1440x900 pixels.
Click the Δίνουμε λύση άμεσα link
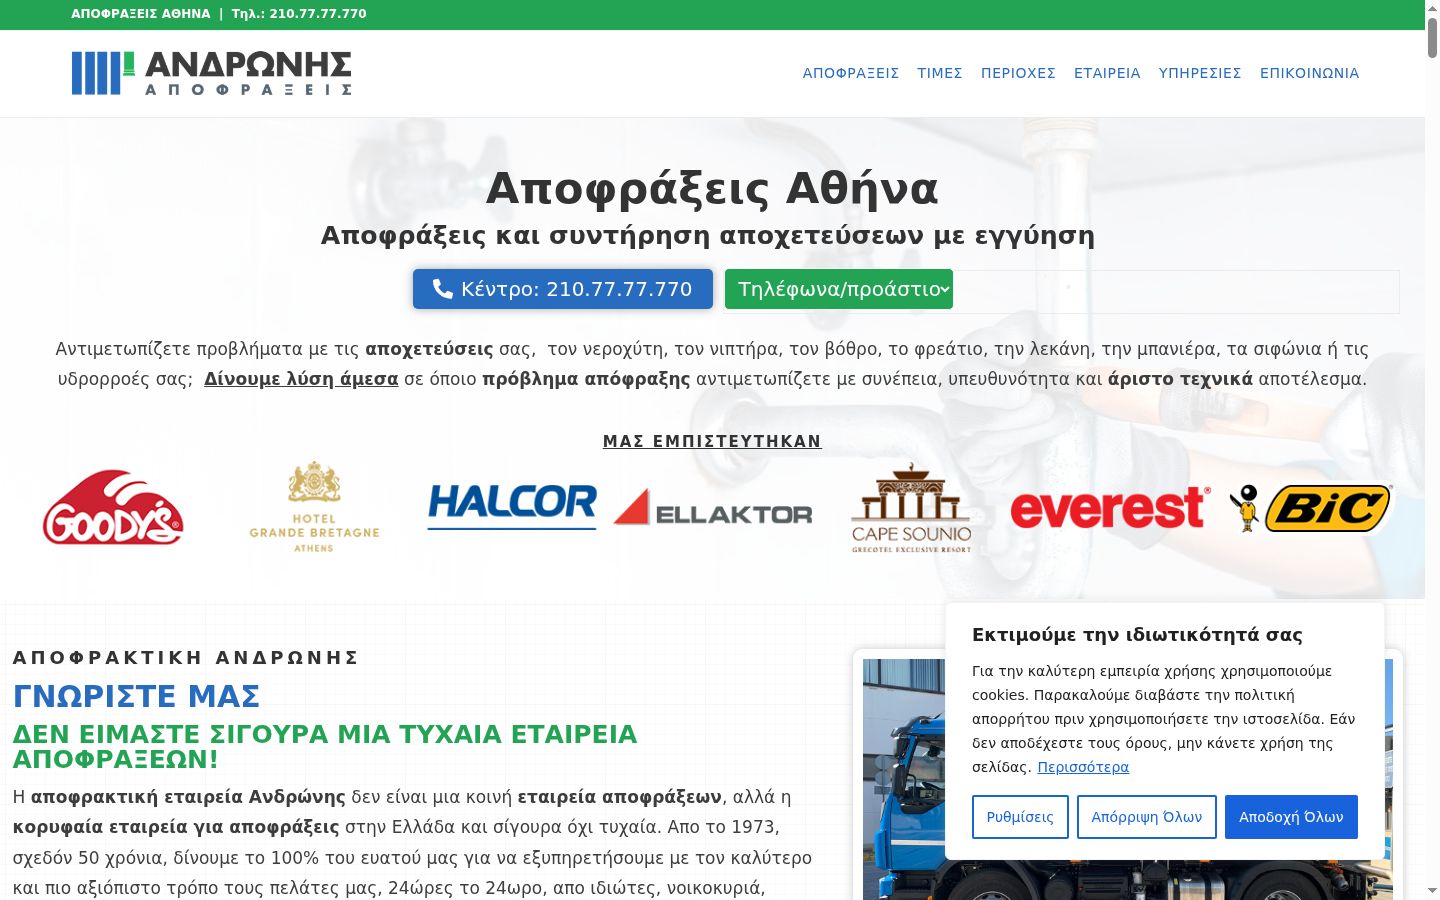(x=301, y=379)
